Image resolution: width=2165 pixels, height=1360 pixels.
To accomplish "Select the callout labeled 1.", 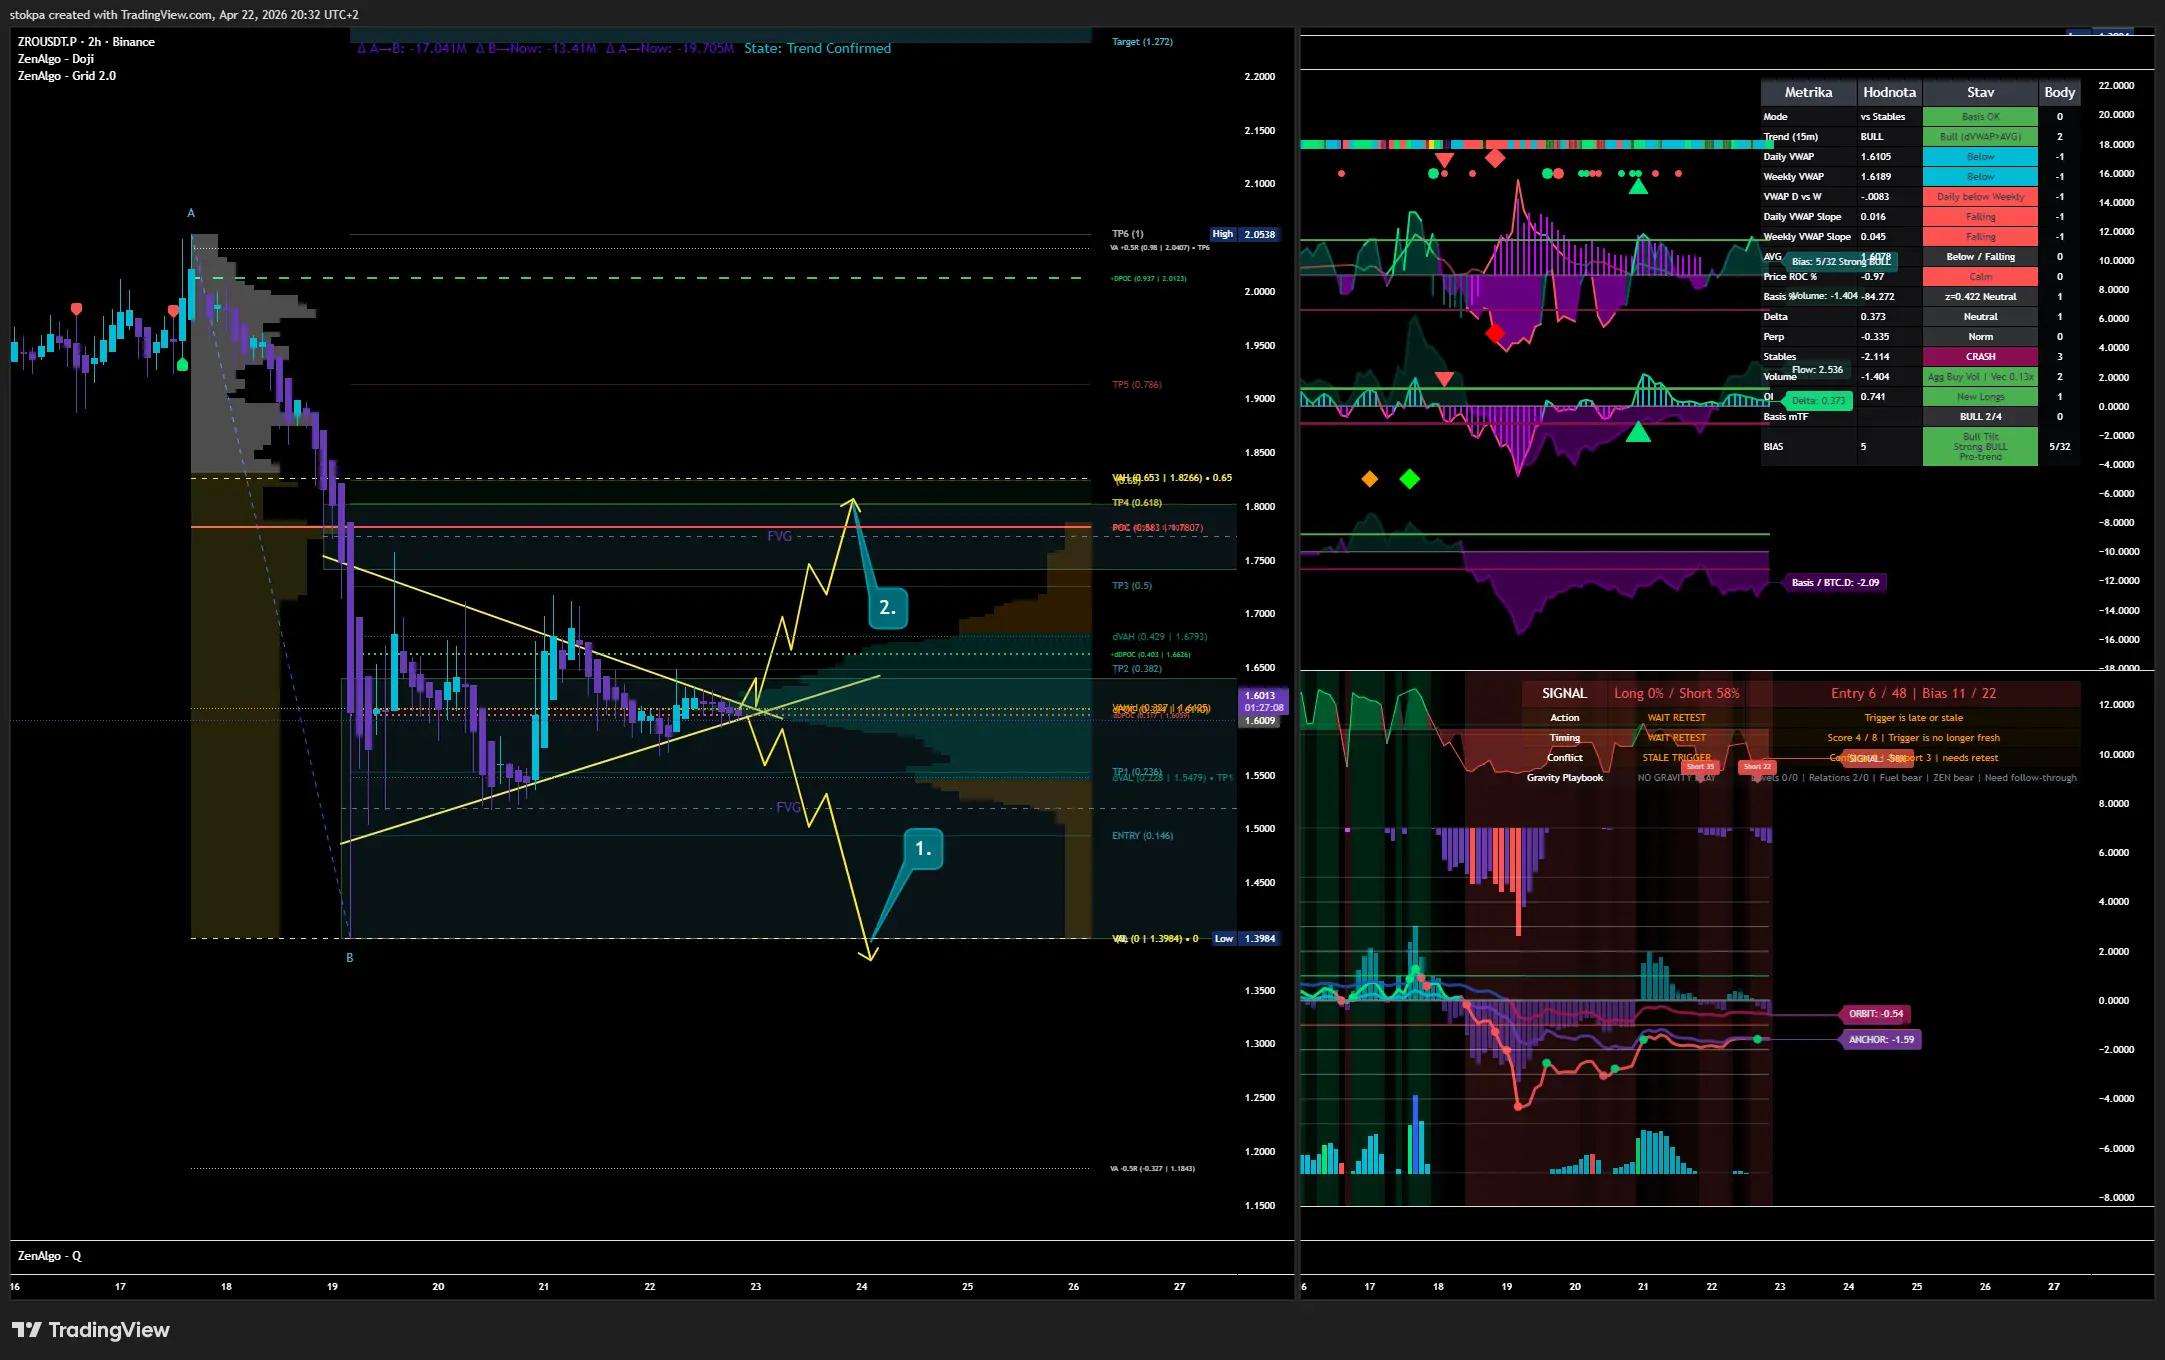I will 922,849.
